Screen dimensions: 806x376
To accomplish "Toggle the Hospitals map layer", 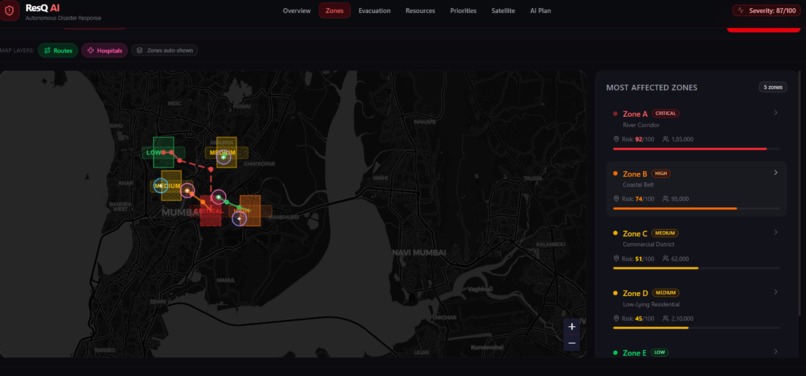I will click(104, 50).
